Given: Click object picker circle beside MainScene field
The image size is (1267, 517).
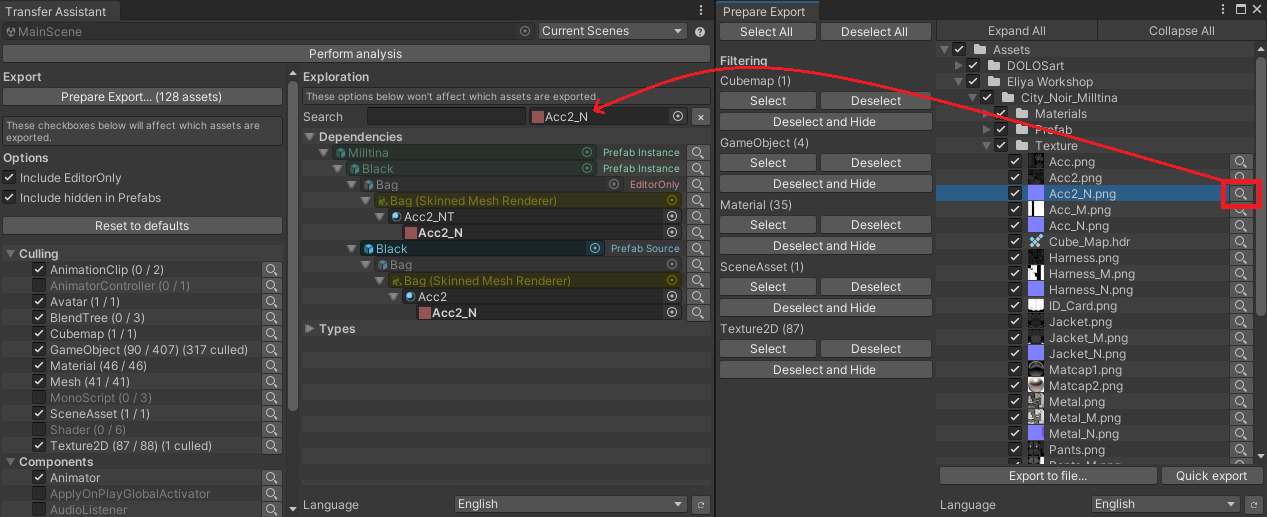Looking at the screenshot, I should tap(525, 31).
